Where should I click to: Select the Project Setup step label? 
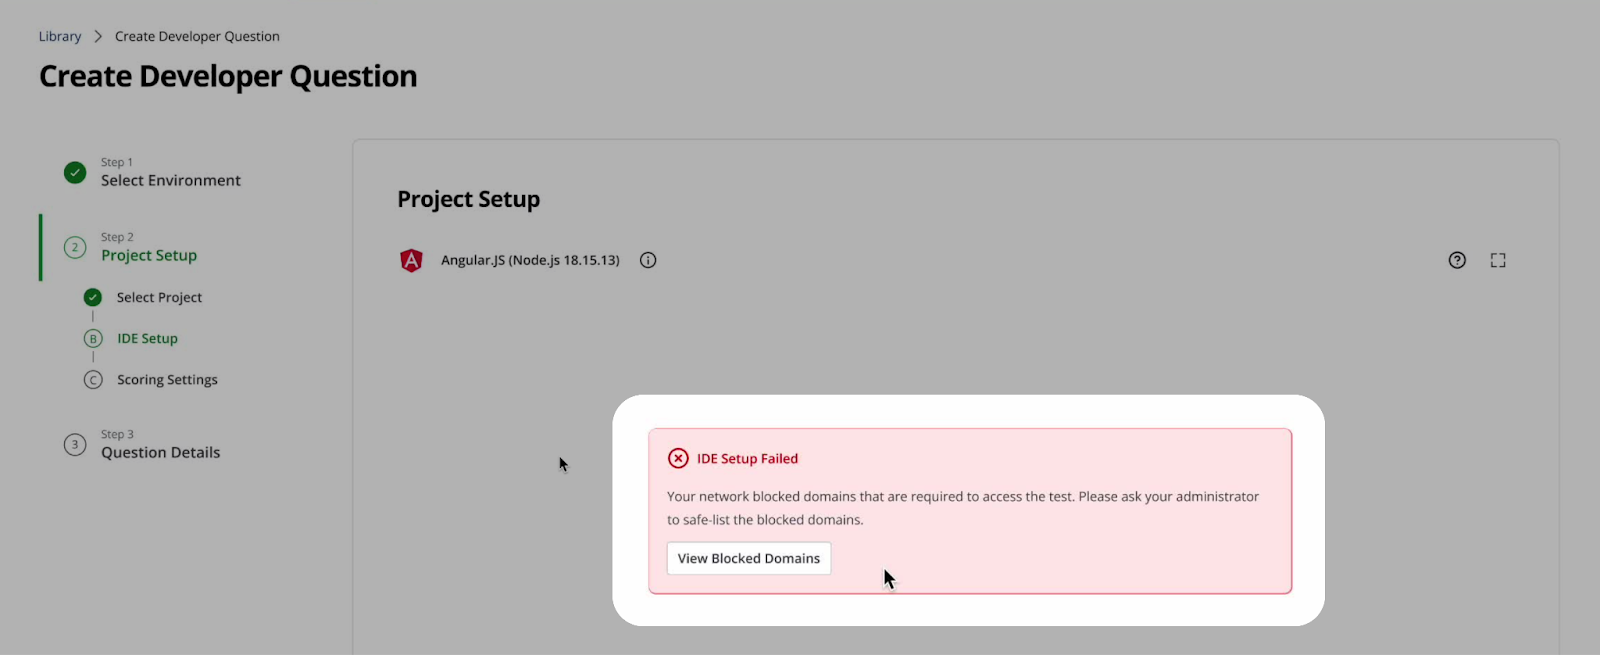pyautogui.click(x=149, y=255)
